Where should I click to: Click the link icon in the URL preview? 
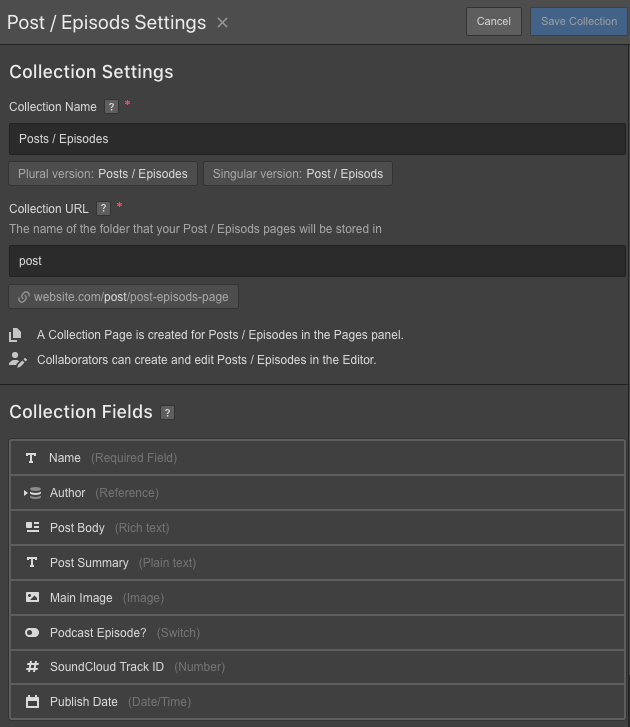click(24, 297)
